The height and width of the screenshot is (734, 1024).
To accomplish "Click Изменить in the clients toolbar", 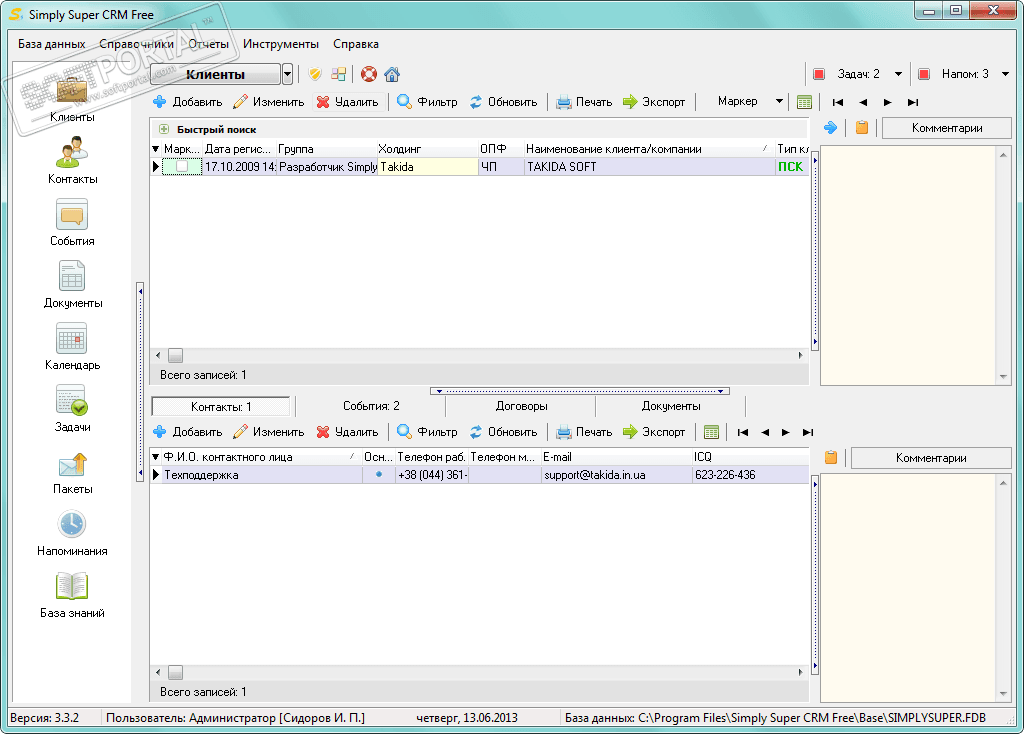I will coord(268,102).
